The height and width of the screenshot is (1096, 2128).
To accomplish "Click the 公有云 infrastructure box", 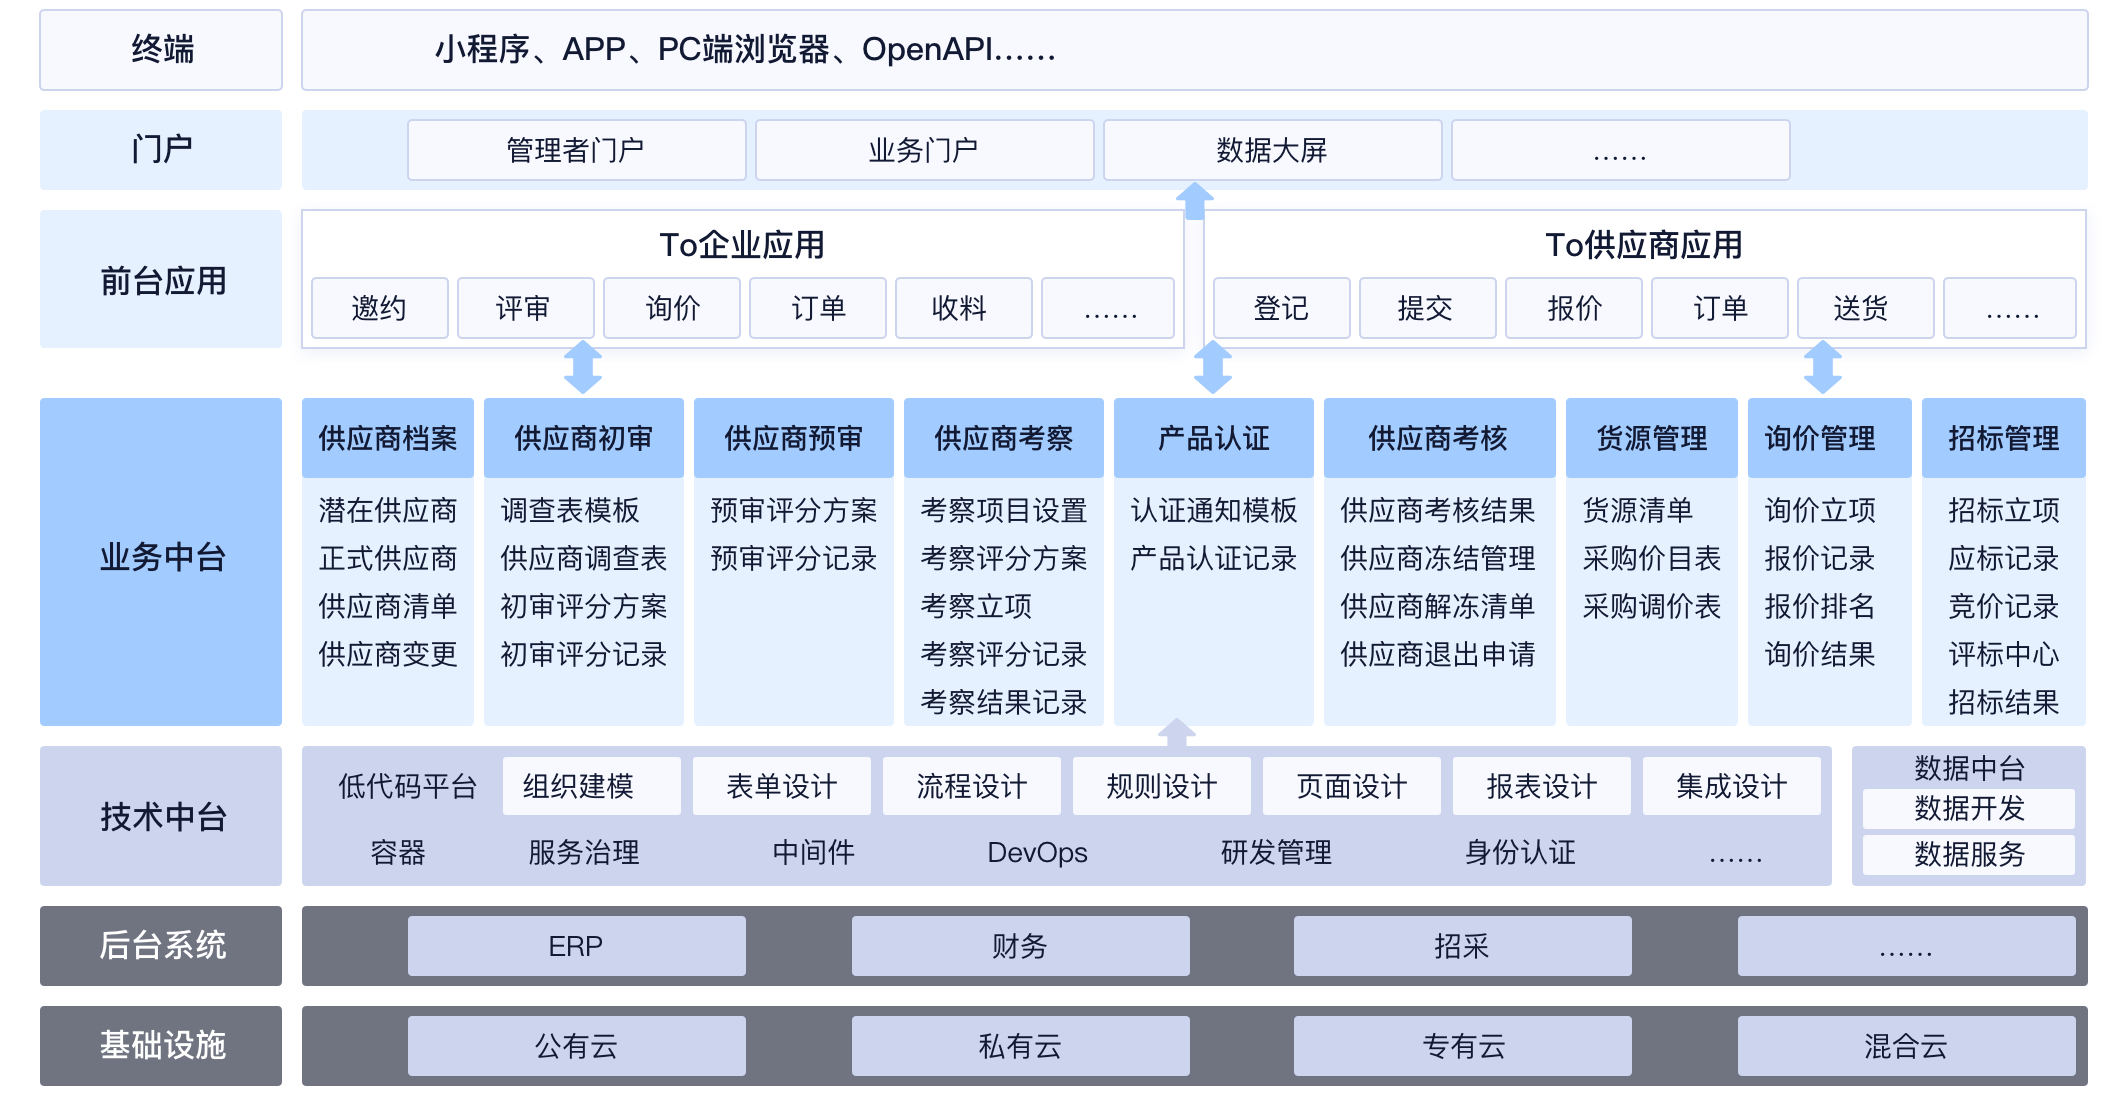I will point(577,1046).
